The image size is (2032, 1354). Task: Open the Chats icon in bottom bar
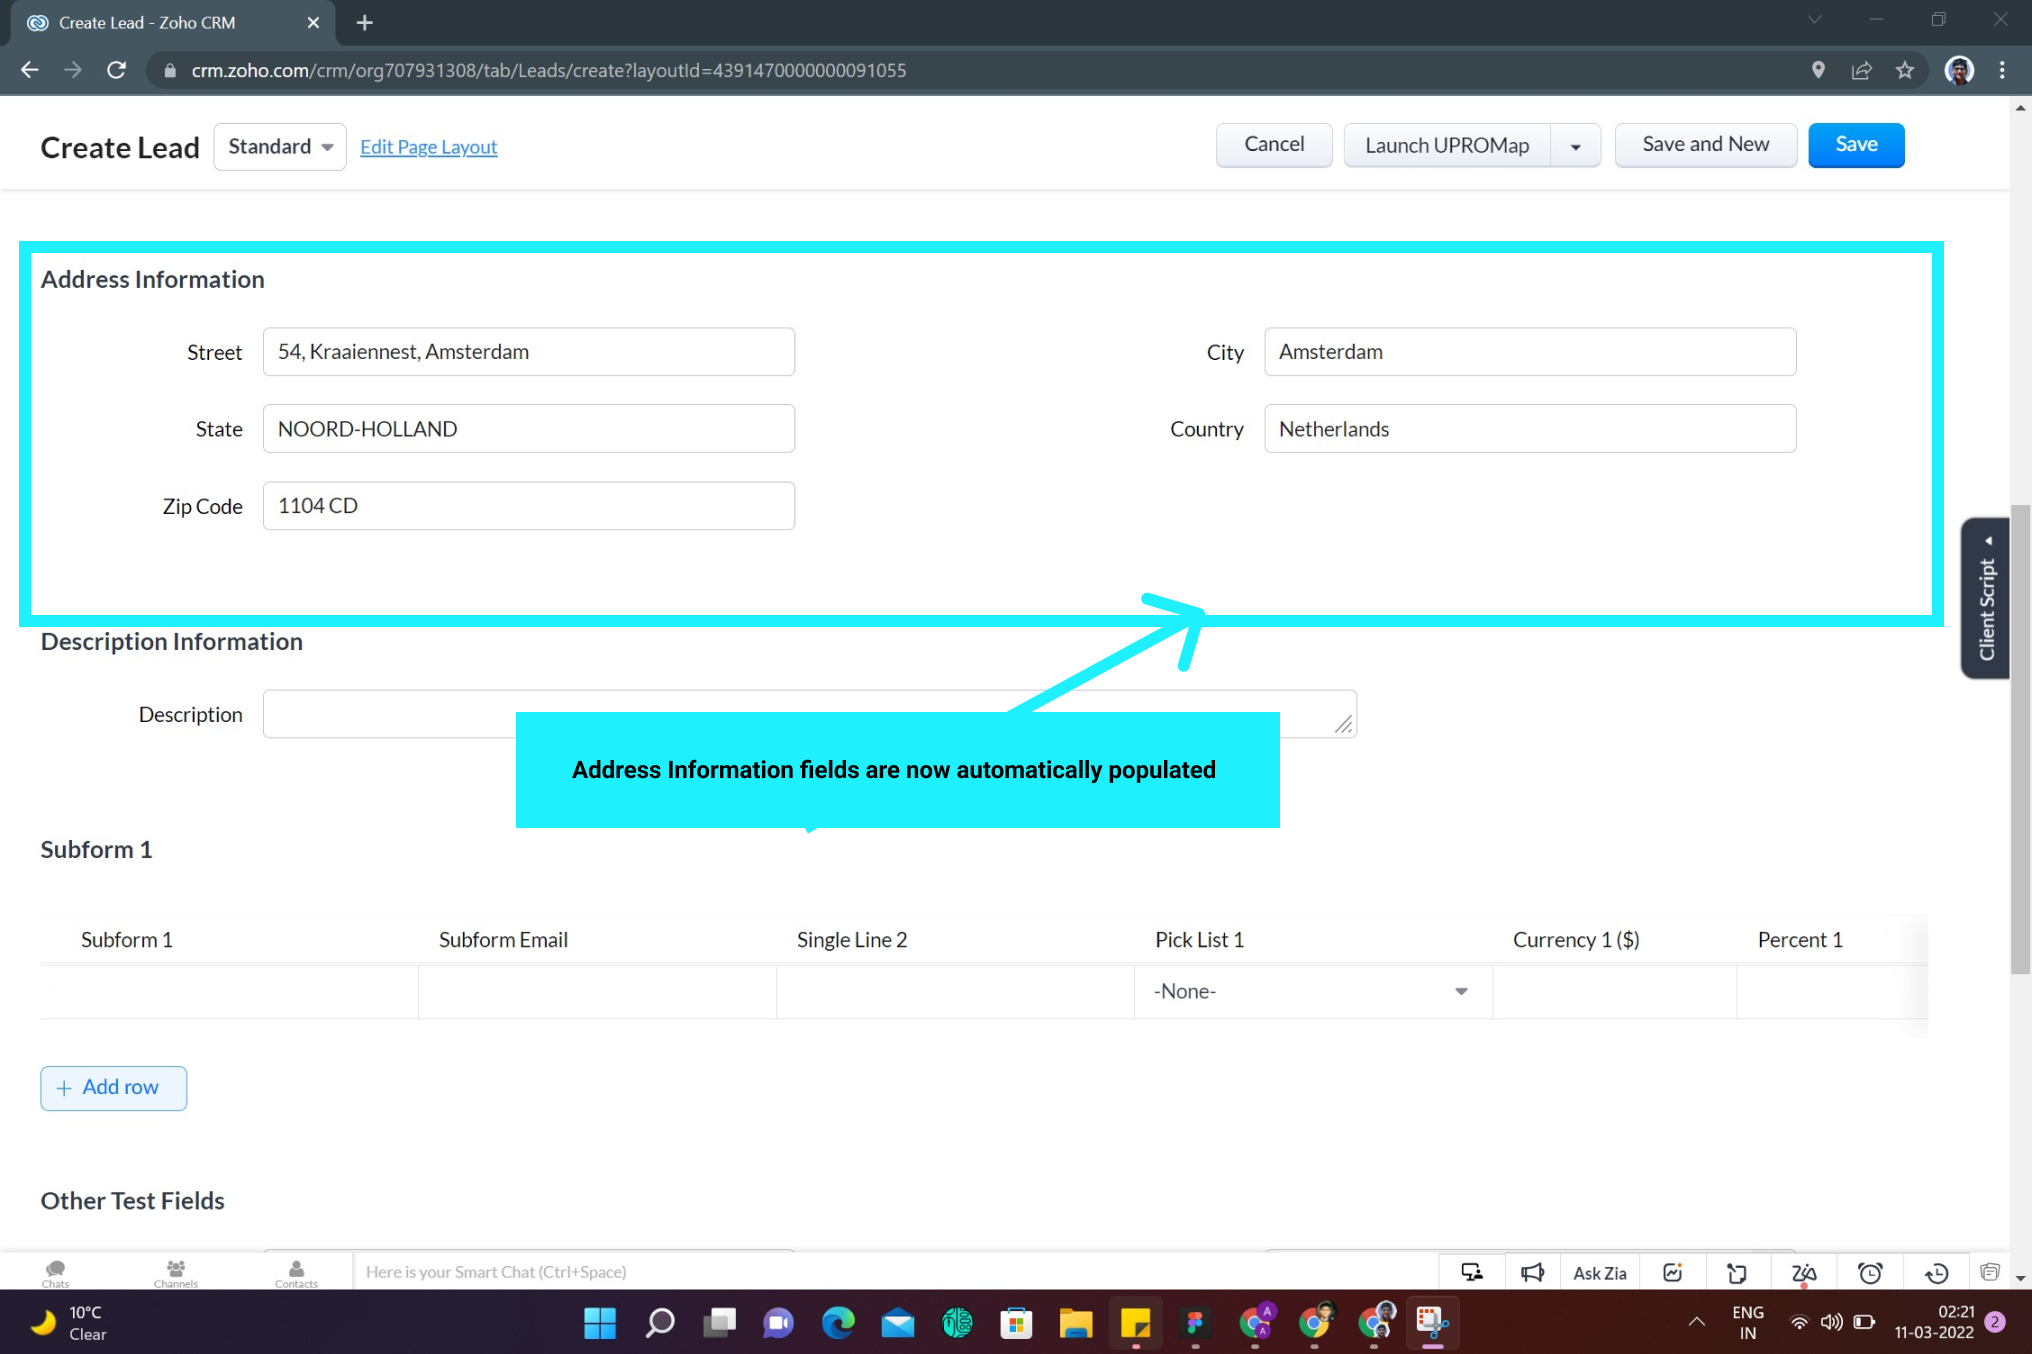[56, 1273]
